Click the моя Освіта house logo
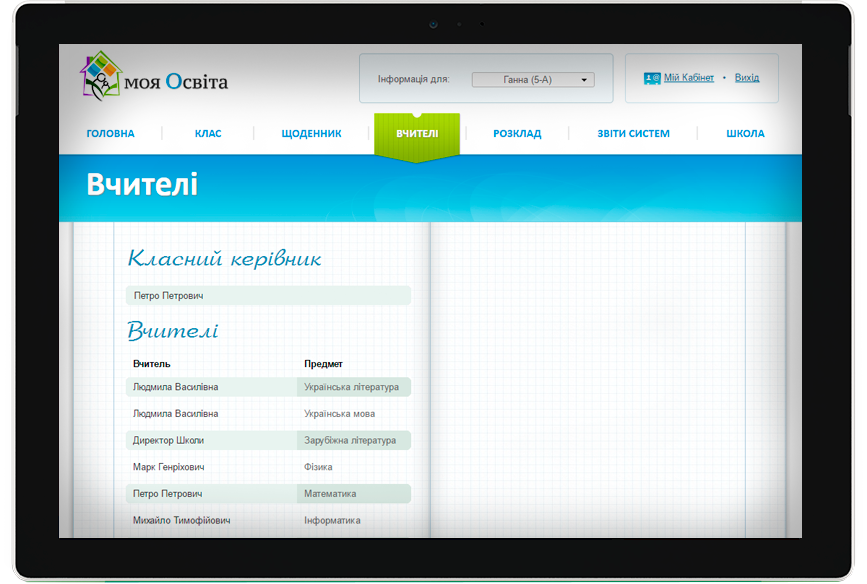This screenshot has height=584, width=867. [x=101, y=76]
